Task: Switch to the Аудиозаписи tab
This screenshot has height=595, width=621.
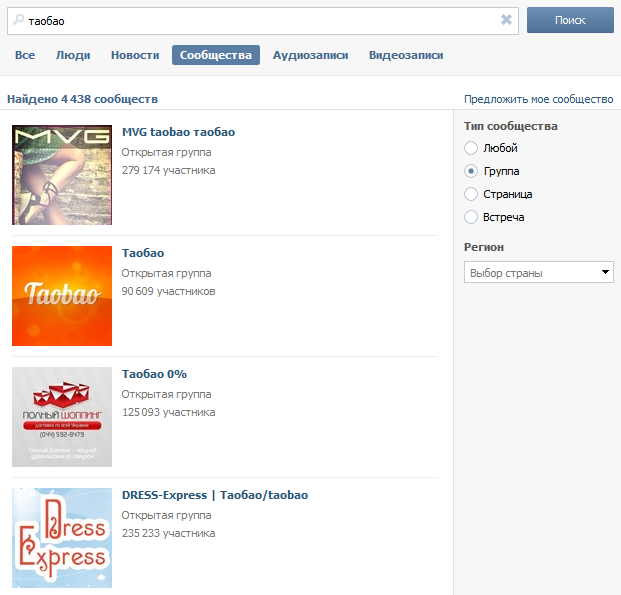Action: (310, 55)
